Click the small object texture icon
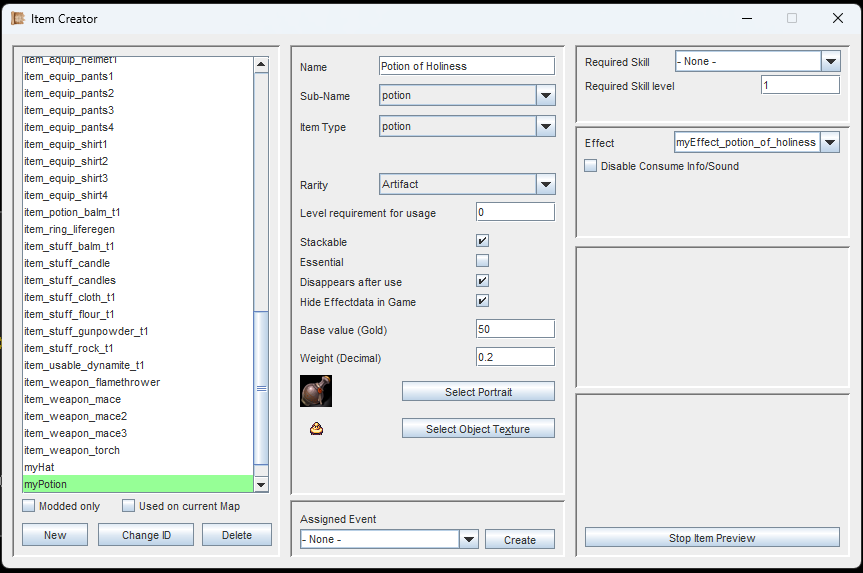The width and height of the screenshot is (863, 573). [316, 429]
